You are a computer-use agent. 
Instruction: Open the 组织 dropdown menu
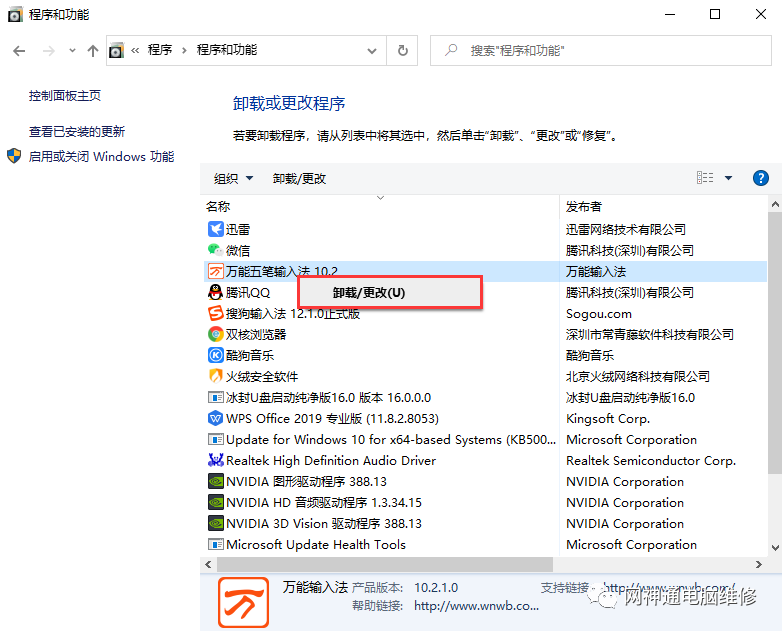click(233, 179)
